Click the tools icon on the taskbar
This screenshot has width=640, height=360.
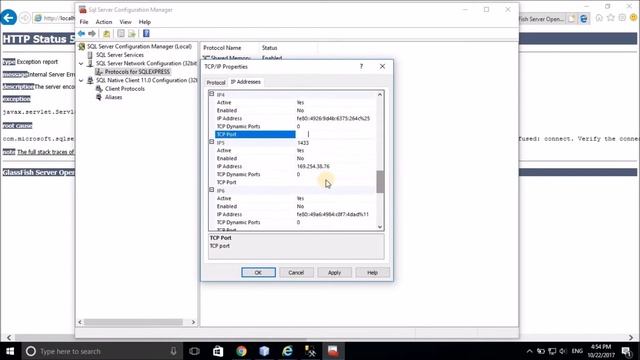point(310,351)
